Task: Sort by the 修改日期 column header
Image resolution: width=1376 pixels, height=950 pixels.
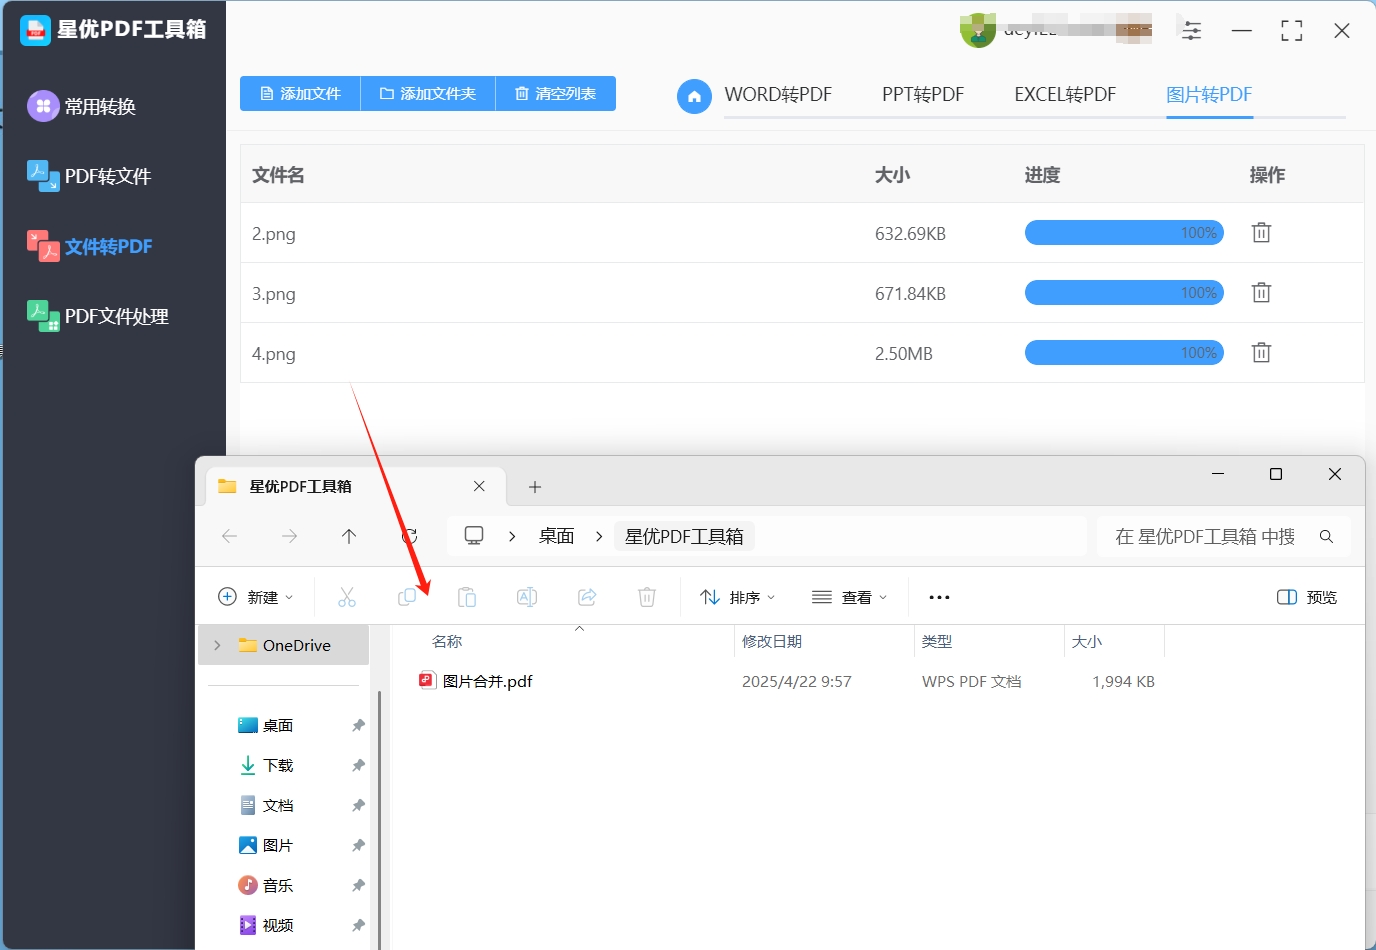Action: click(x=772, y=642)
